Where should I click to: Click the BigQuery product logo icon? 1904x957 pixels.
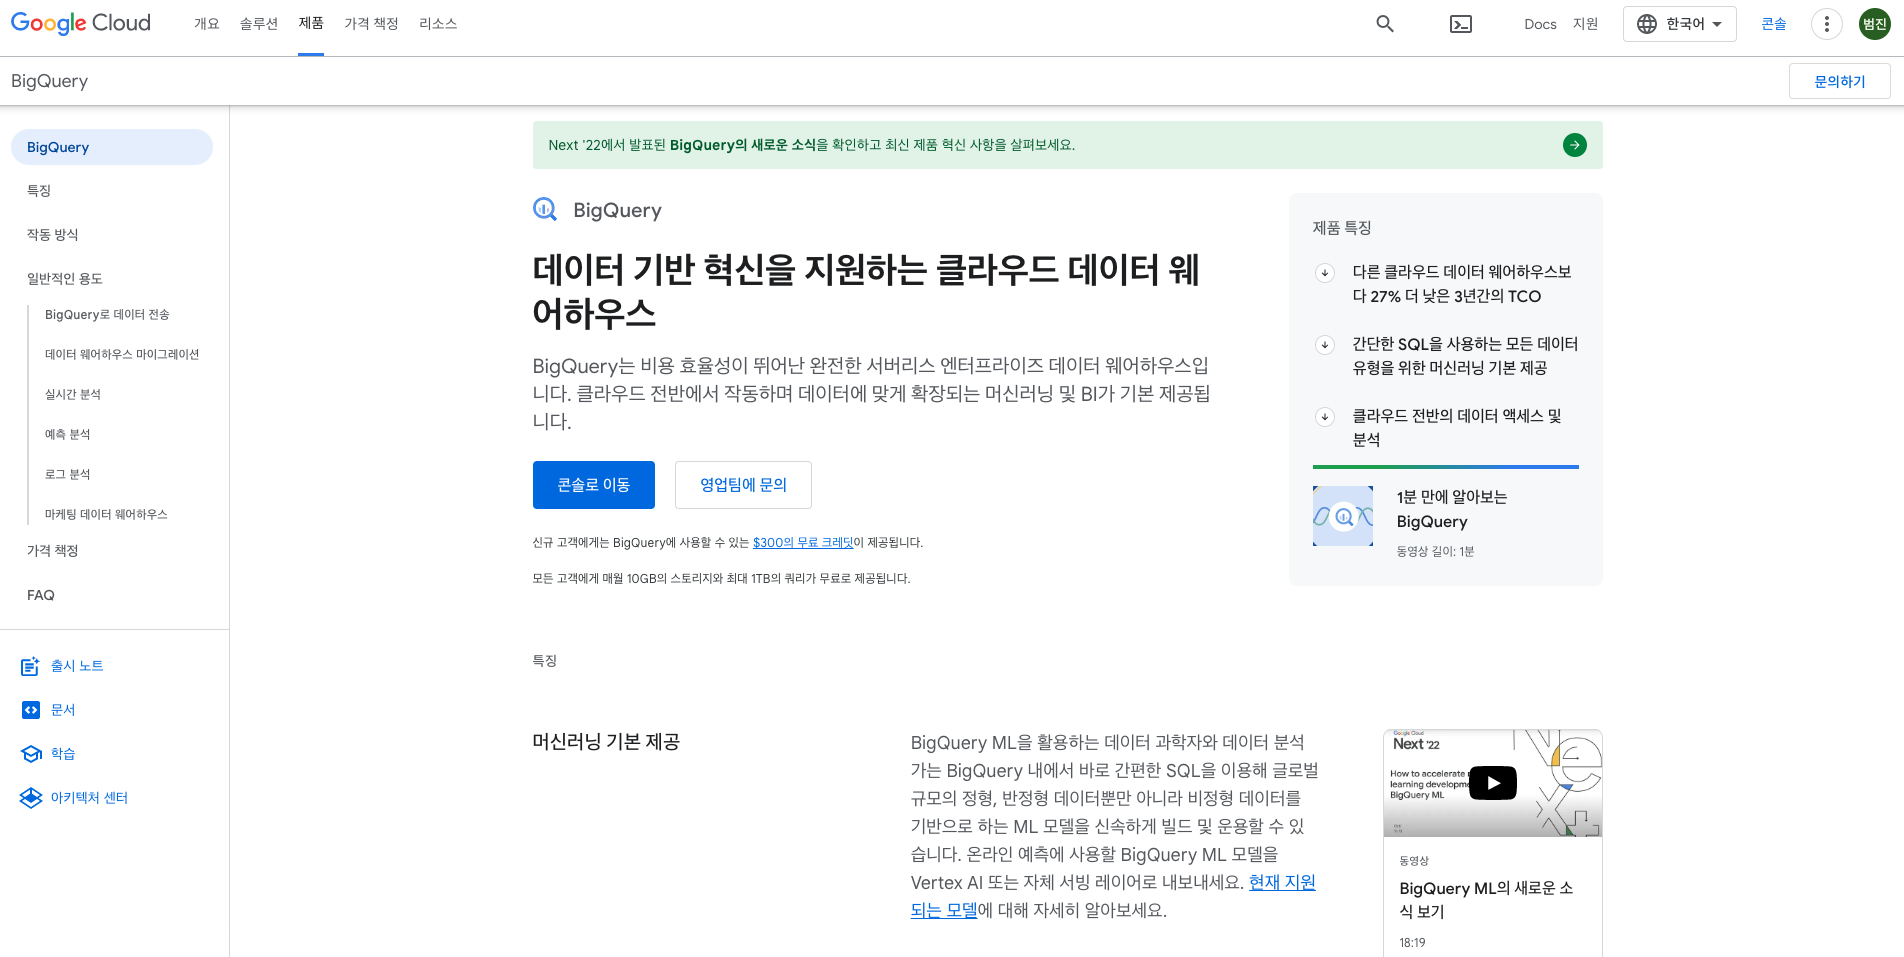(x=545, y=209)
